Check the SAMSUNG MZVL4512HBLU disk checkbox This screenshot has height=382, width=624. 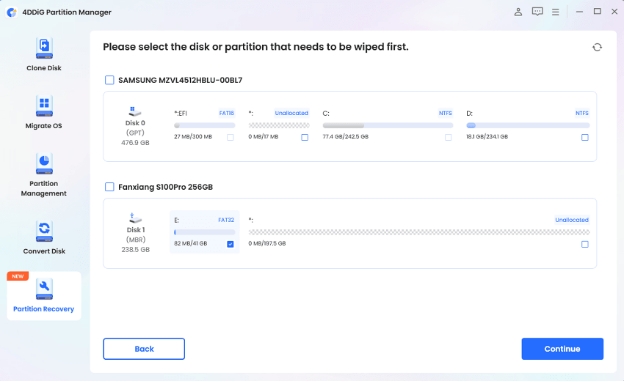coord(109,80)
